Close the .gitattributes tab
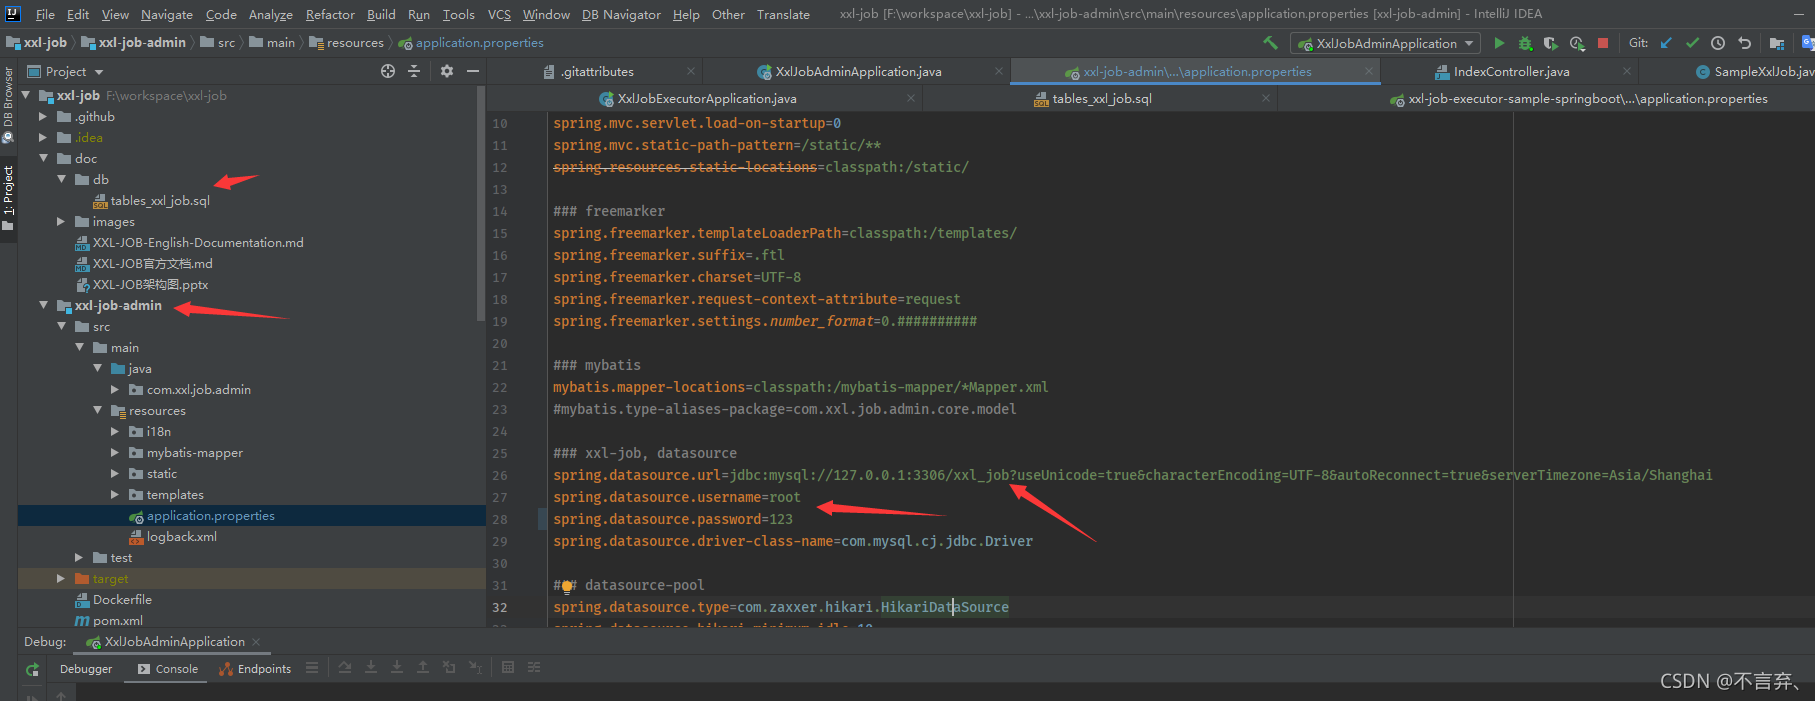This screenshot has height=701, width=1815. [x=690, y=71]
